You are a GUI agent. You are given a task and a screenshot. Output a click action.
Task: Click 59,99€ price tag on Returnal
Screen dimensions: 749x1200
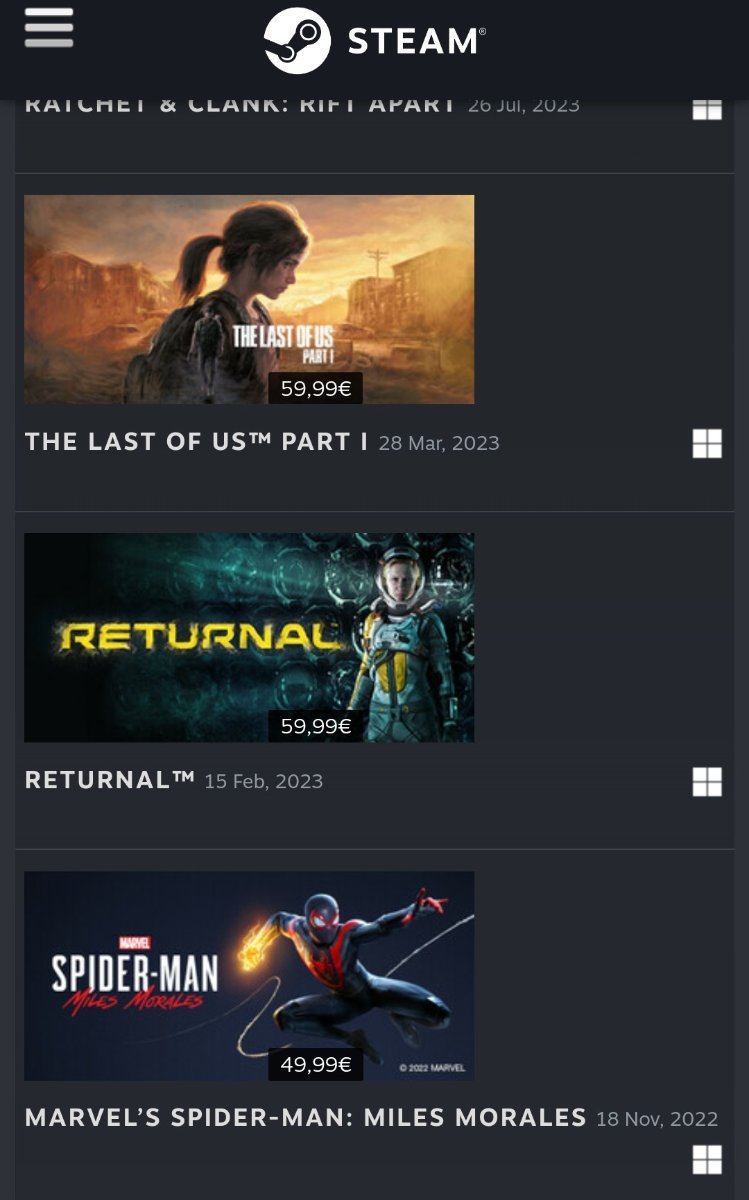click(x=316, y=726)
